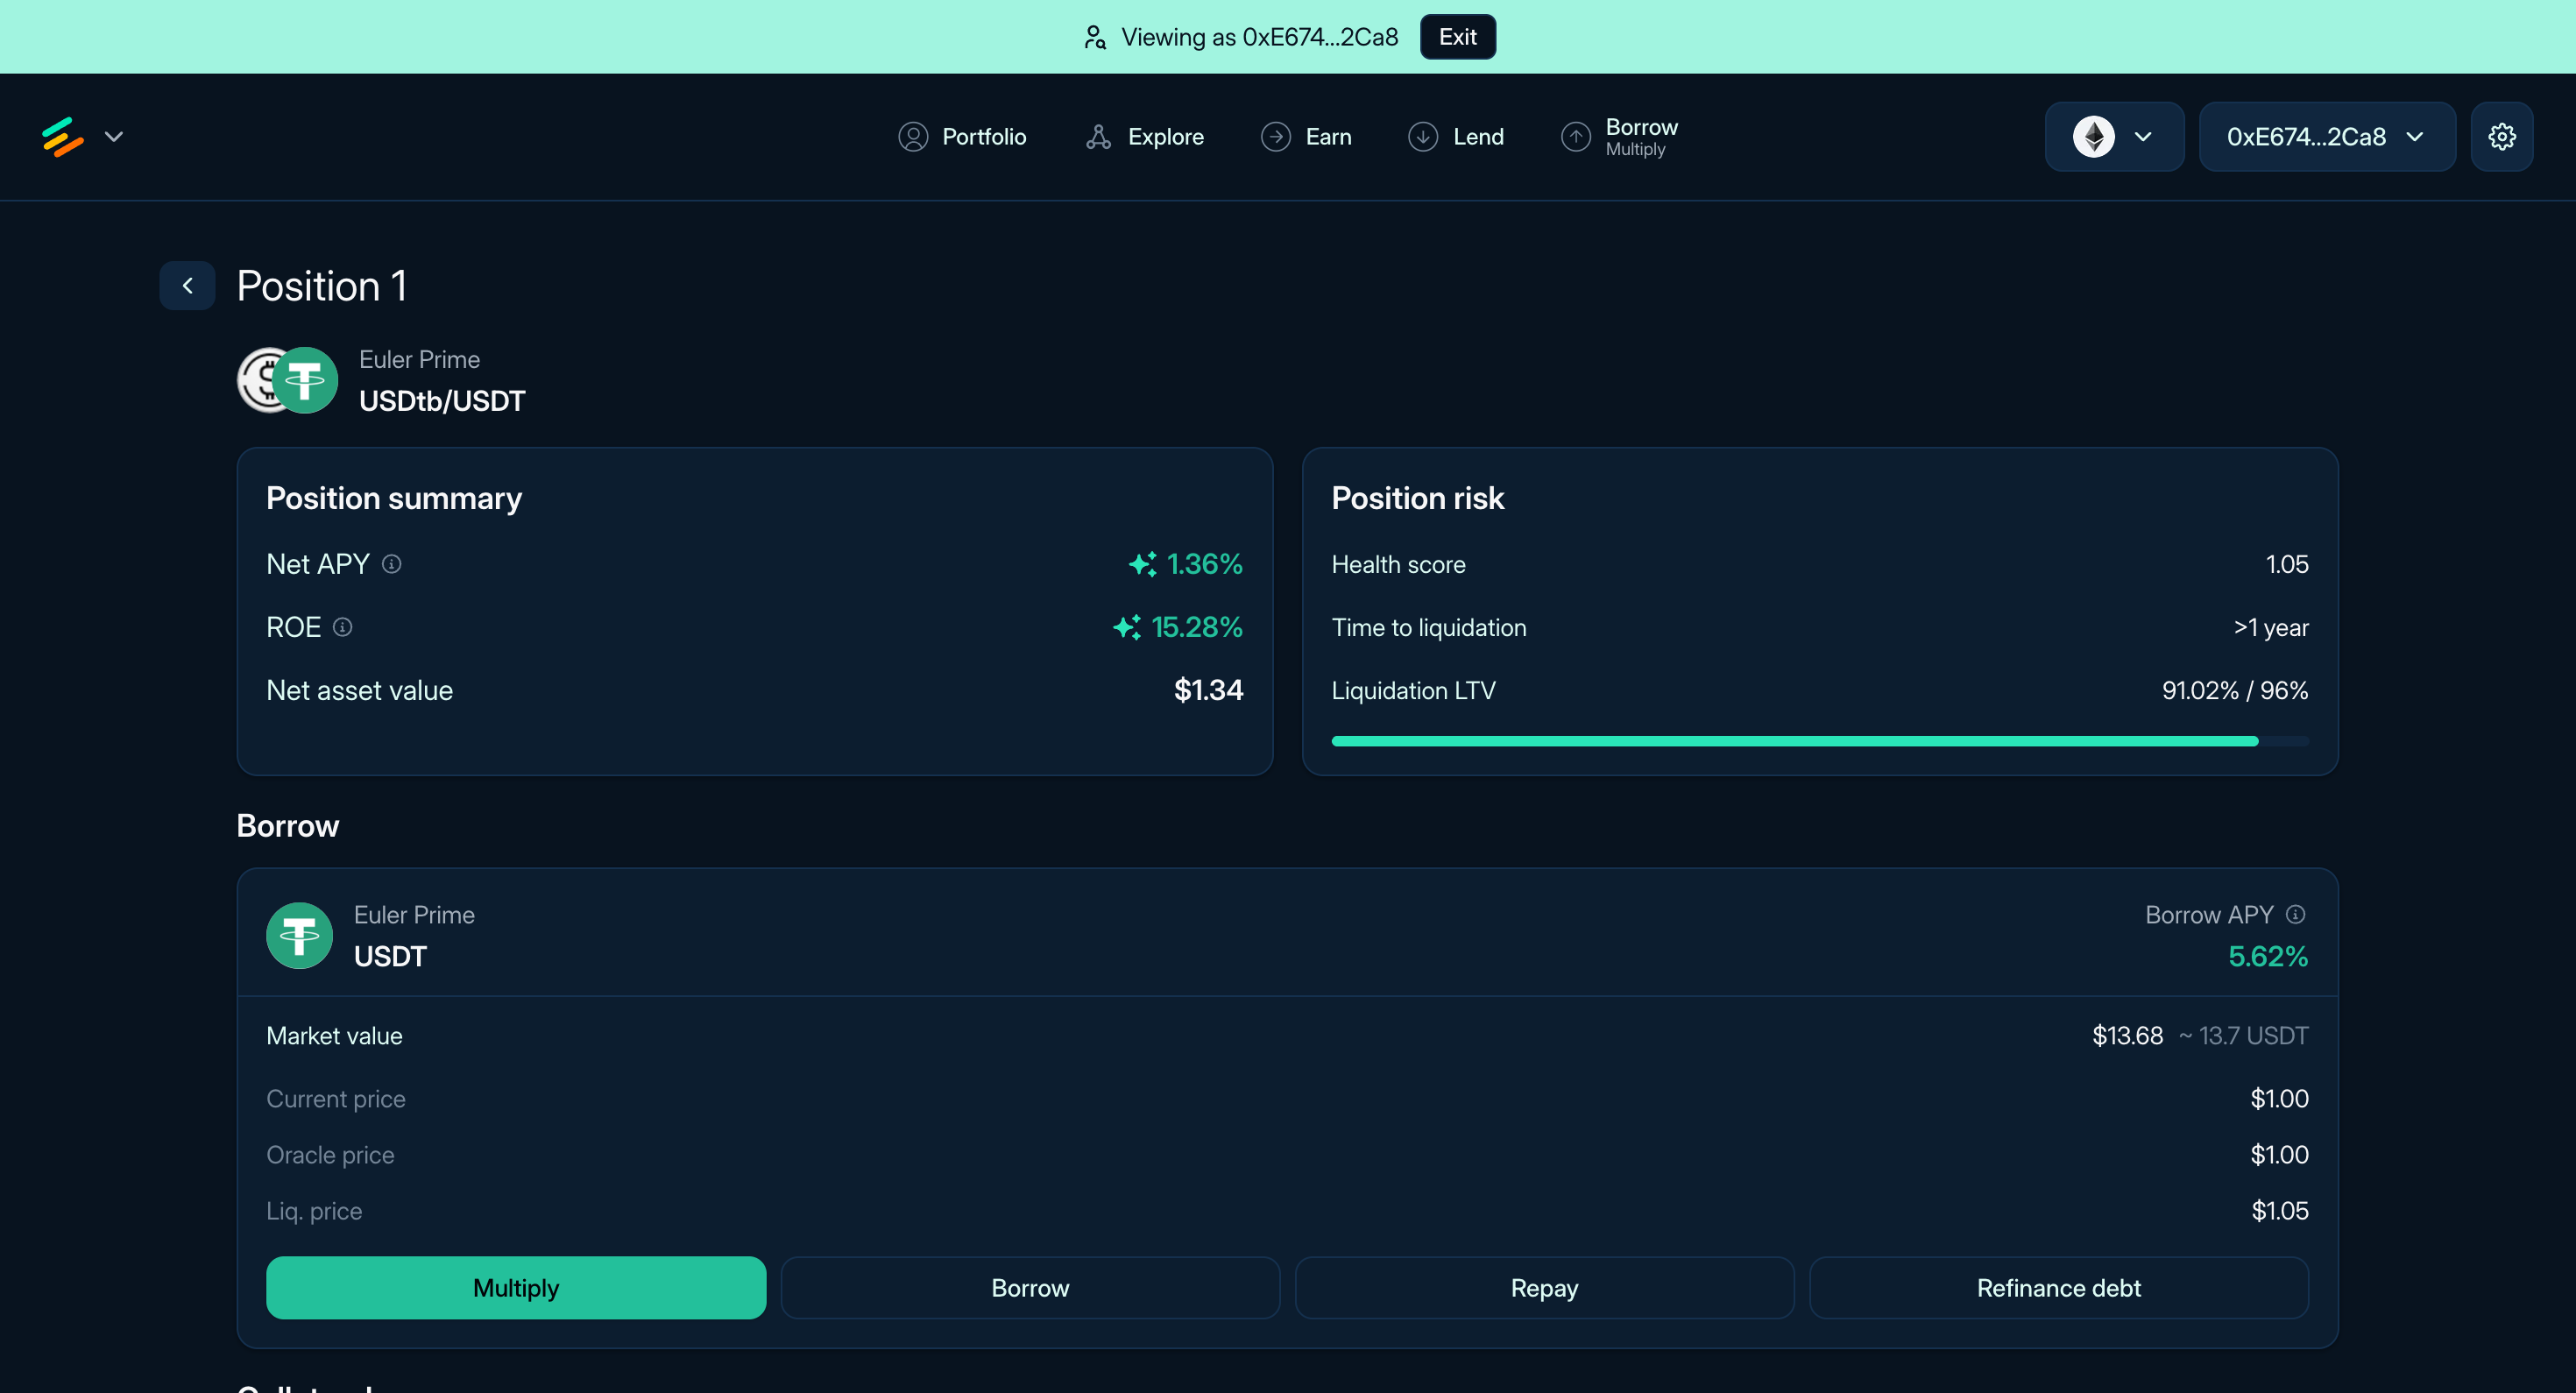The width and height of the screenshot is (2576, 1393).
Task: Expand the chevron next to the Euler logo
Action: click(x=114, y=137)
